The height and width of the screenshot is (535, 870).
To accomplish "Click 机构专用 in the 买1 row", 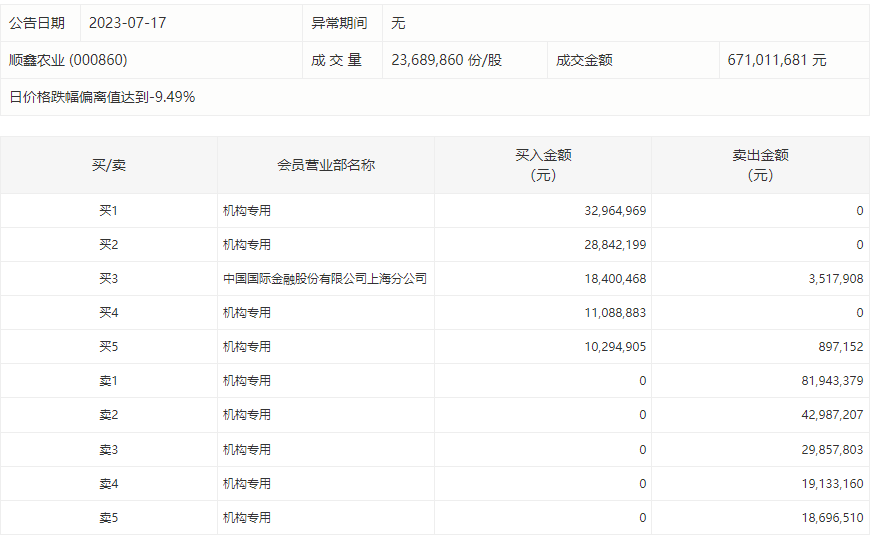I will (247, 210).
